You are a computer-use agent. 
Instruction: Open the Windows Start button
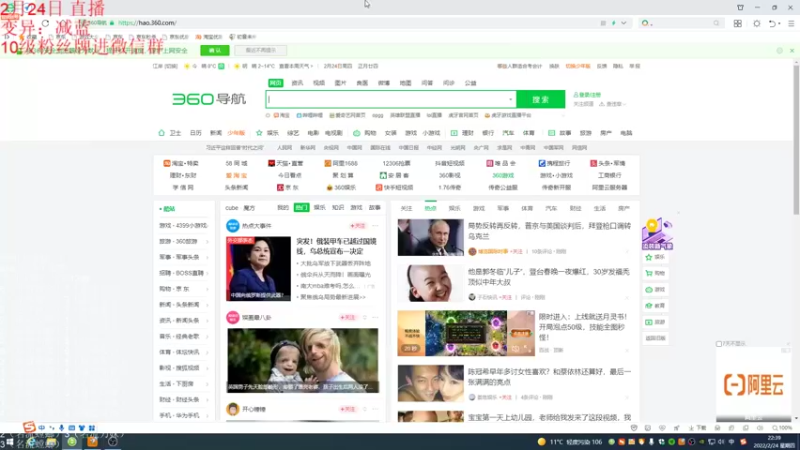click(x=10, y=442)
